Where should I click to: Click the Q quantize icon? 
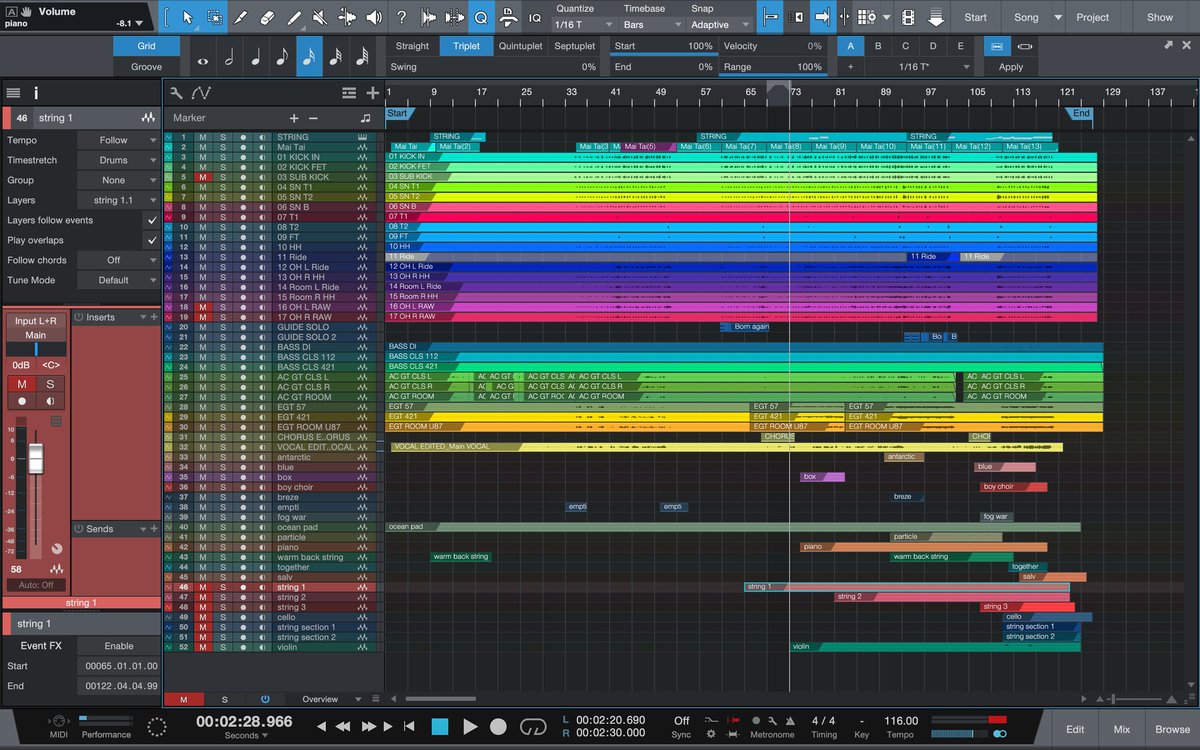tap(480, 17)
